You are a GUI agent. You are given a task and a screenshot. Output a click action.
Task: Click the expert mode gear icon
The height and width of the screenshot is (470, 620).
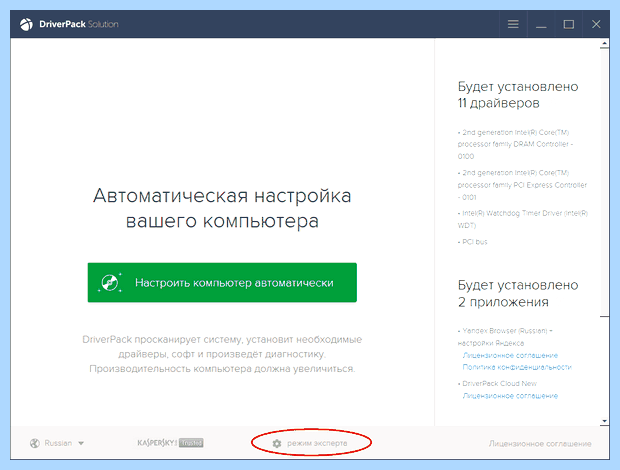[x=277, y=444]
